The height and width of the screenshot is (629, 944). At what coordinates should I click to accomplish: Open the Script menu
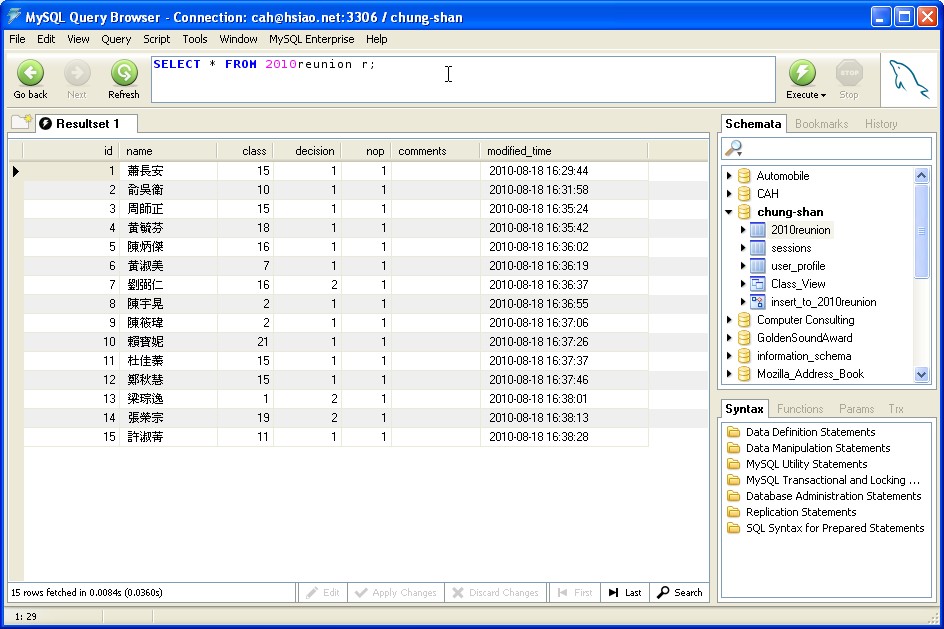pyautogui.click(x=157, y=39)
